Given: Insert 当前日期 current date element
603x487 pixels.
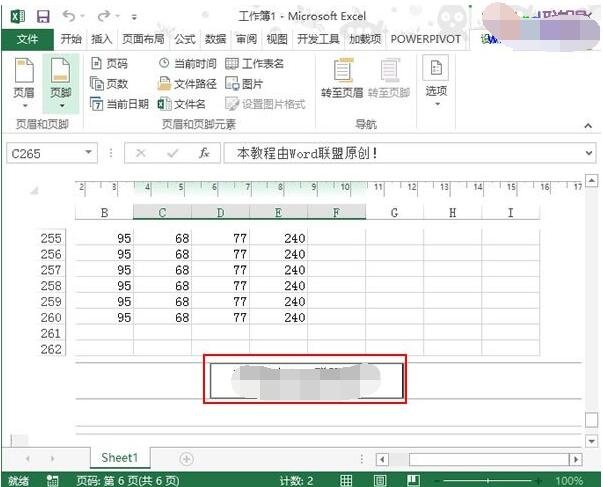Looking at the screenshot, I should (119, 104).
